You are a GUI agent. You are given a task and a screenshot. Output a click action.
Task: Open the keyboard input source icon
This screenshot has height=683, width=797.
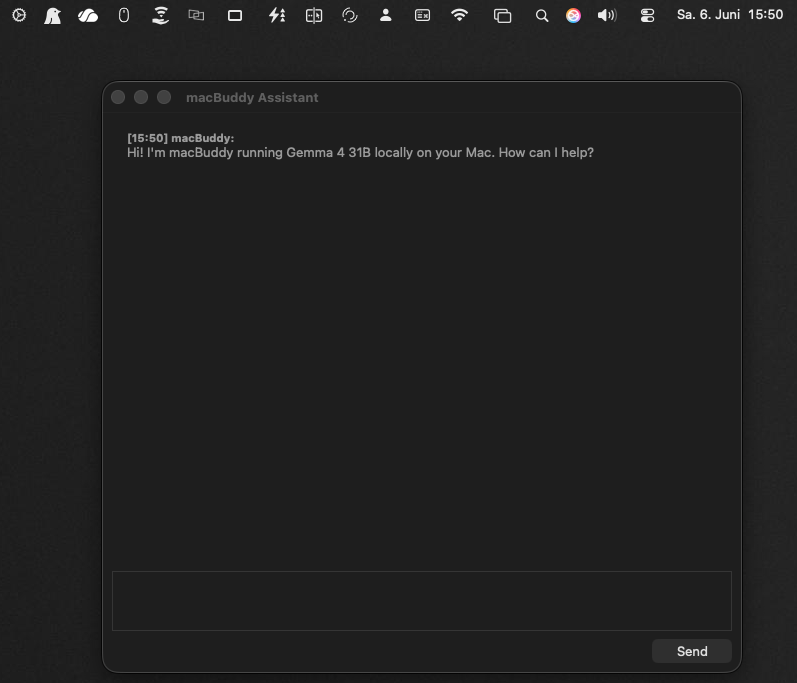point(422,16)
